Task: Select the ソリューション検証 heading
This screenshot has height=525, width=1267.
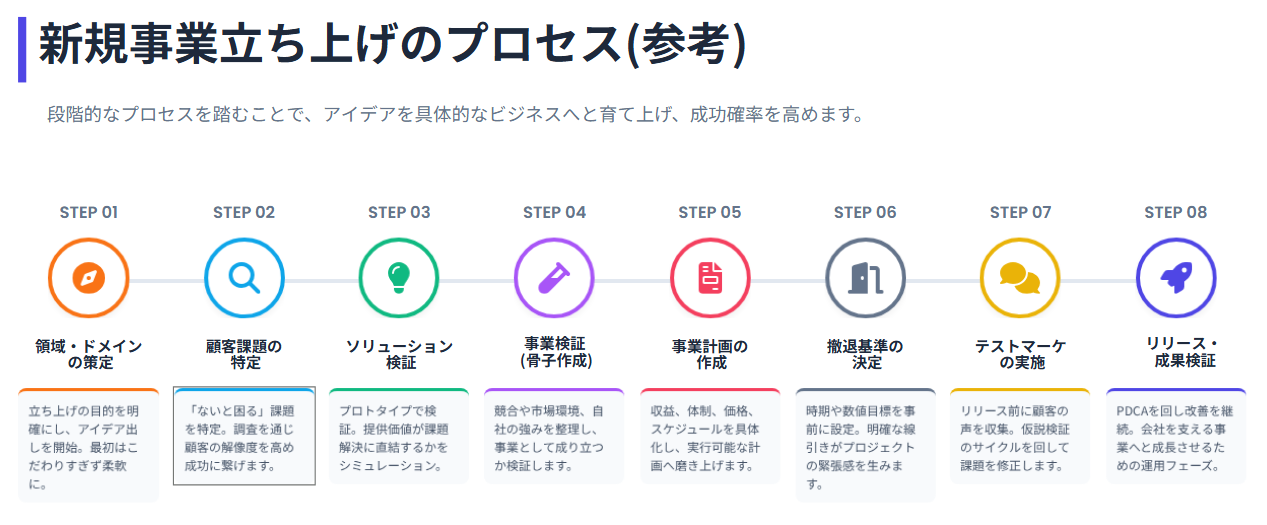Action: [399, 354]
